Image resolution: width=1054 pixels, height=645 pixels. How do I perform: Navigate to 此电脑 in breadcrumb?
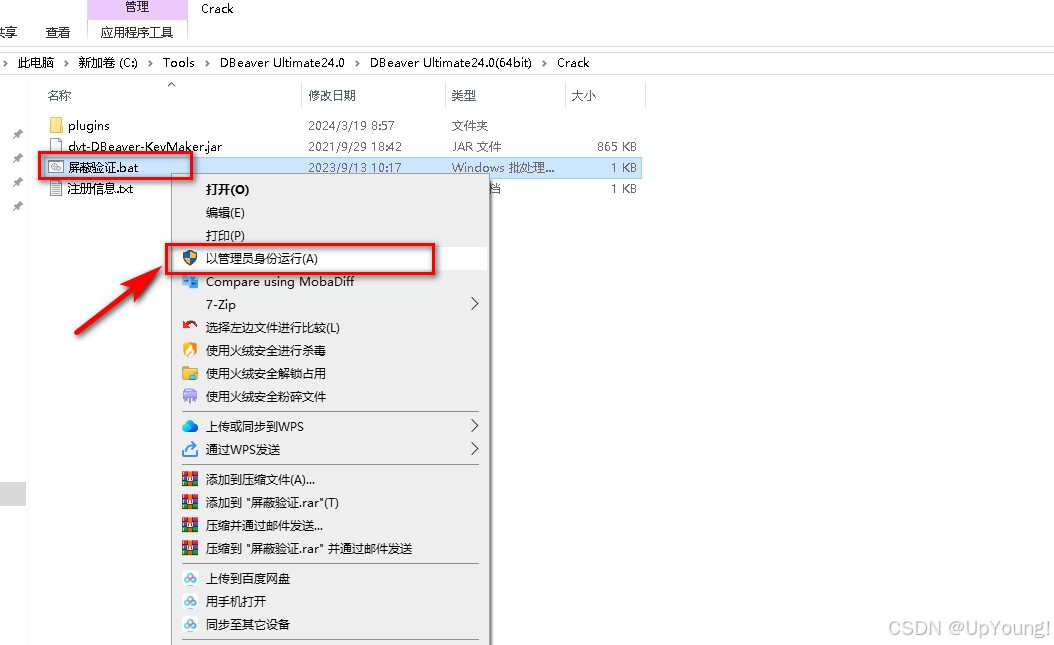pyautogui.click(x=36, y=62)
